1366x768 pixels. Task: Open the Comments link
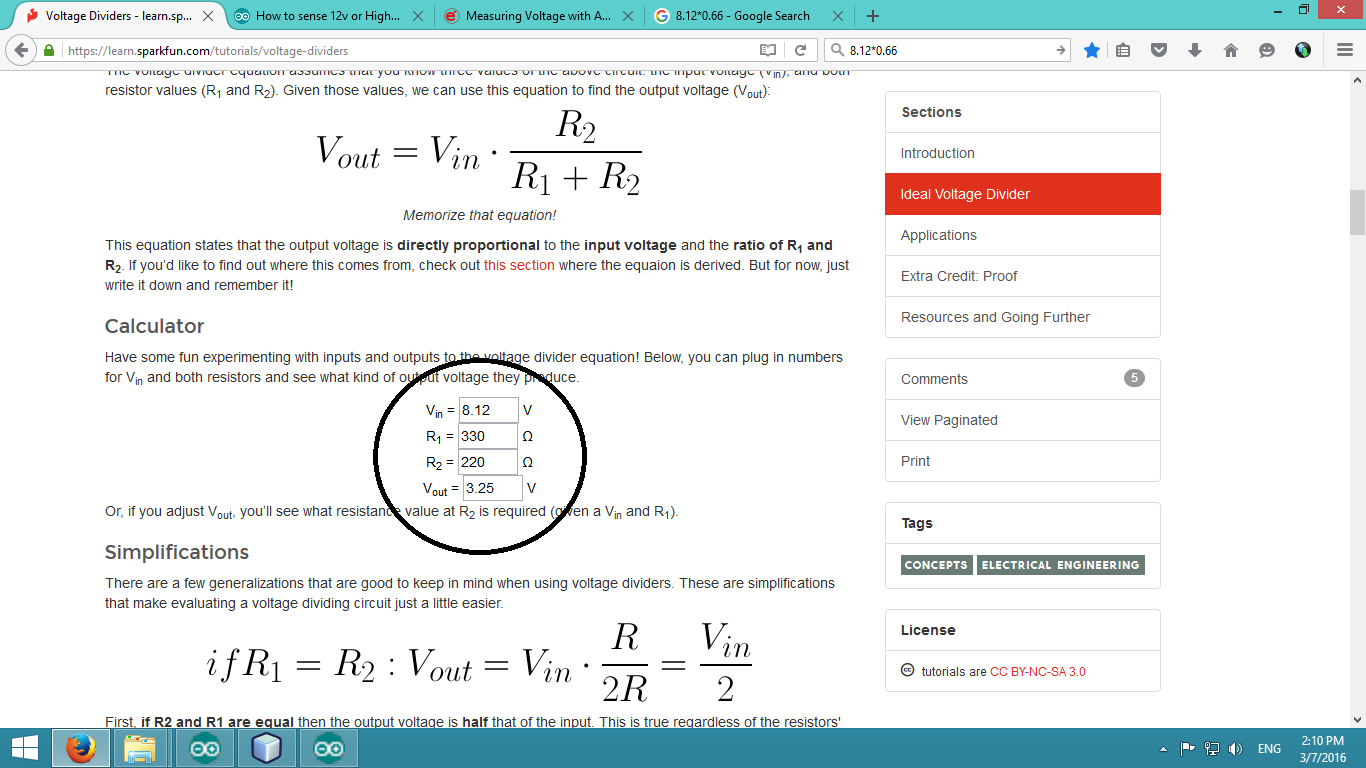pyautogui.click(x=1022, y=379)
